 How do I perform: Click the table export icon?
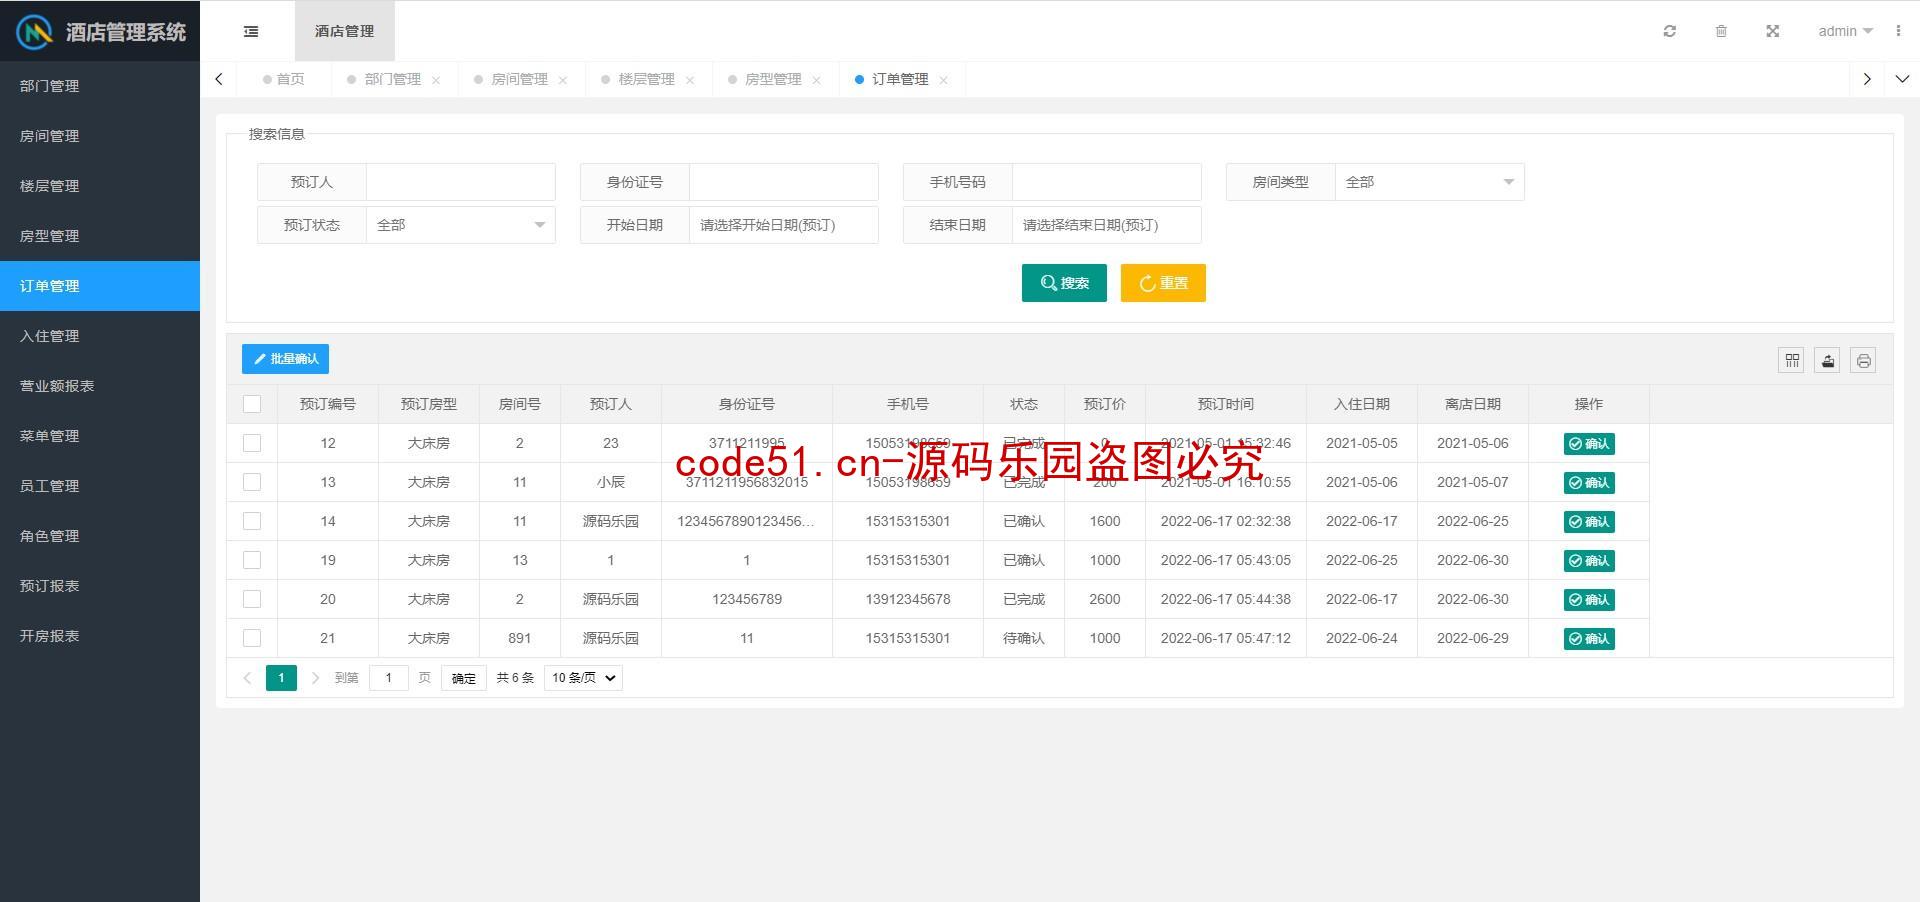click(x=1827, y=360)
